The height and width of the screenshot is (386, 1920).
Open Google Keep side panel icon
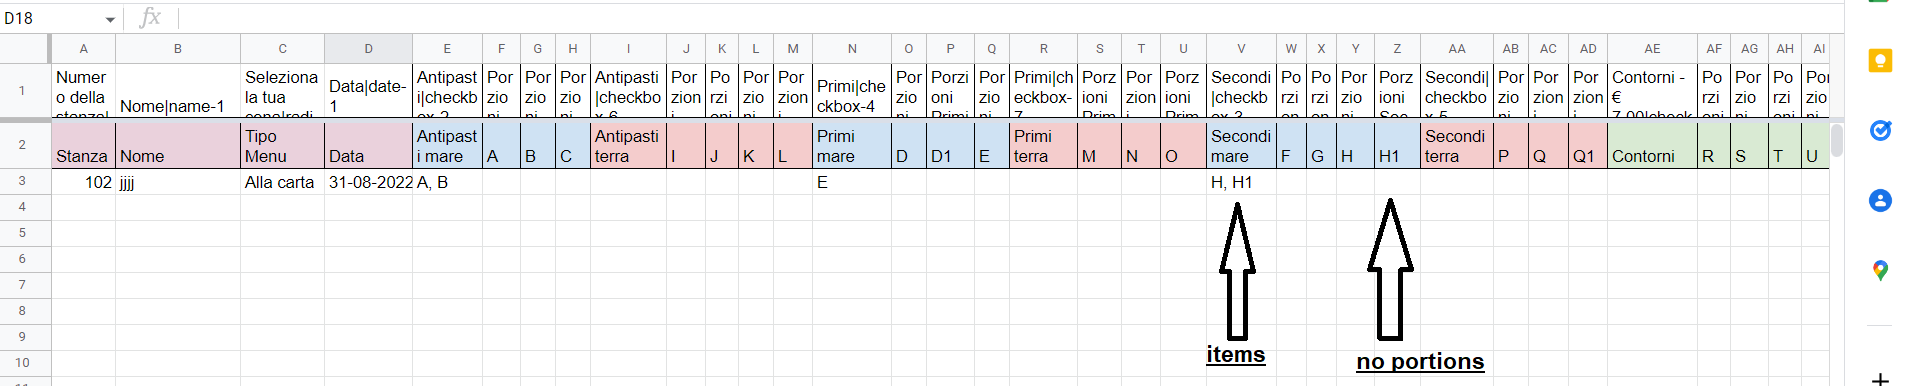tap(1880, 61)
